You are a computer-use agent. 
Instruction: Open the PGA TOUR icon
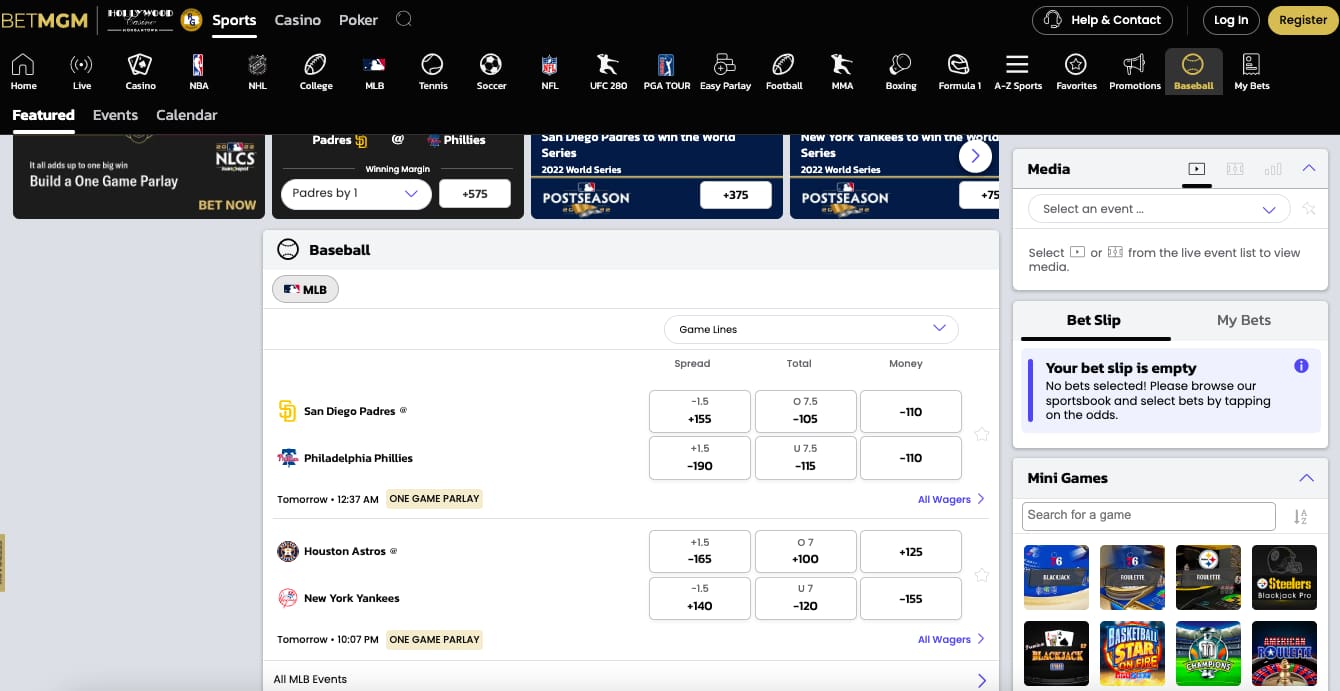[x=667, y=72]
